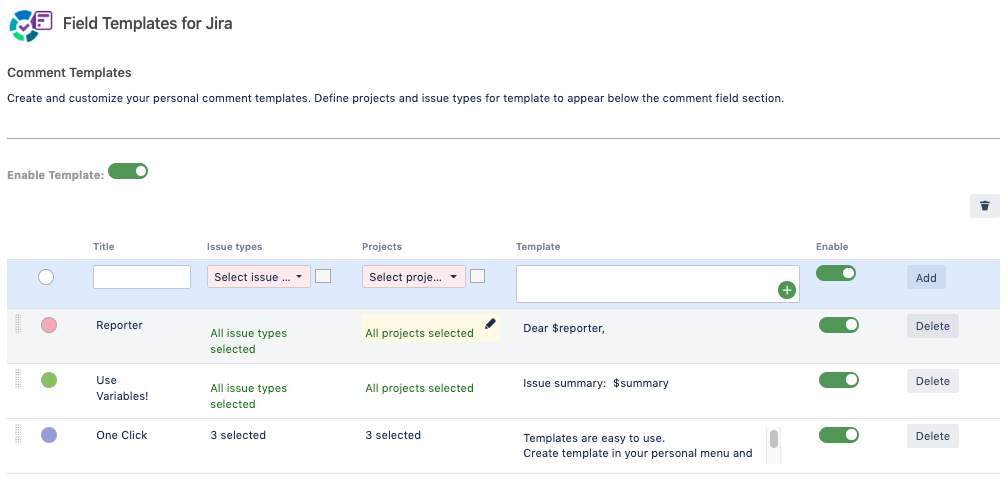Click the drag handle of the Use Variables! row
The height and width of the screenshot is (488, 1007).
pos(18,379)
